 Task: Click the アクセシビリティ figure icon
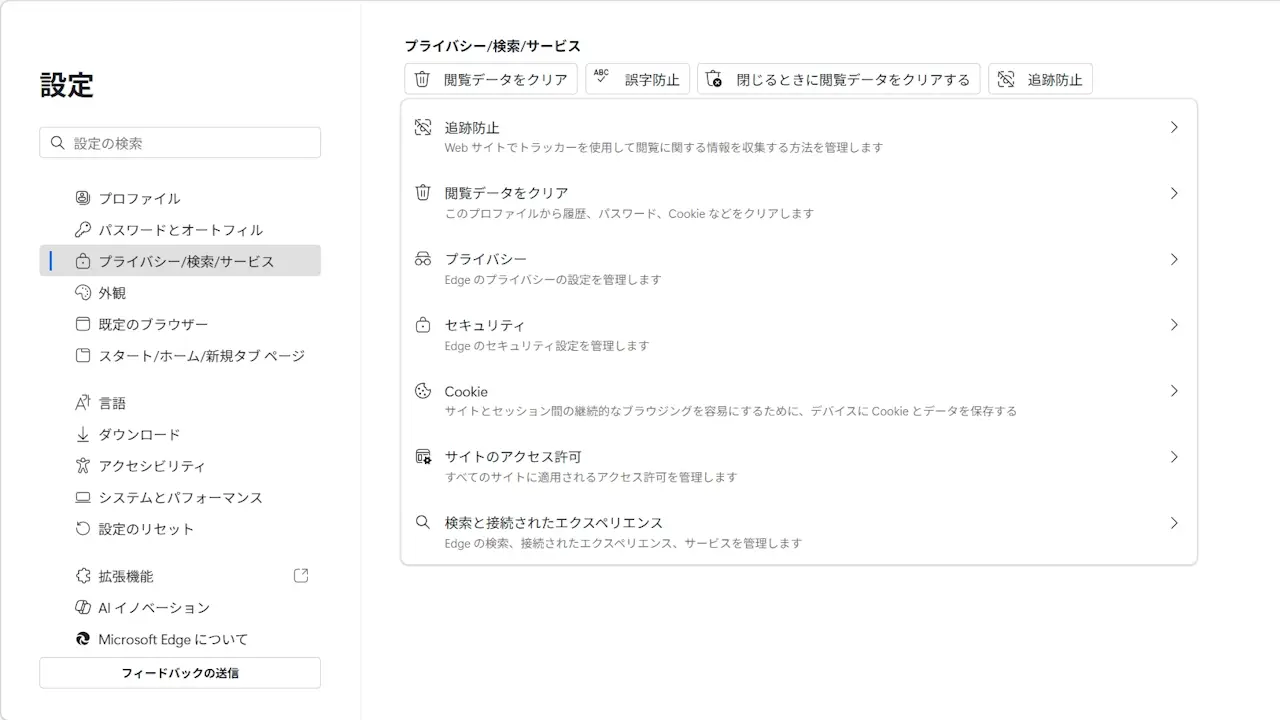(x=83, y=466)
